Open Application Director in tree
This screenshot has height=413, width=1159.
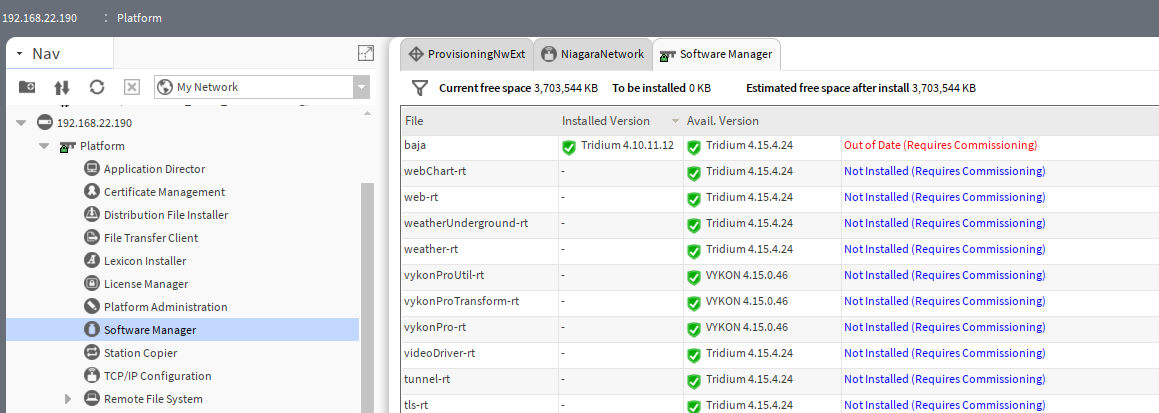click(154, 168)
